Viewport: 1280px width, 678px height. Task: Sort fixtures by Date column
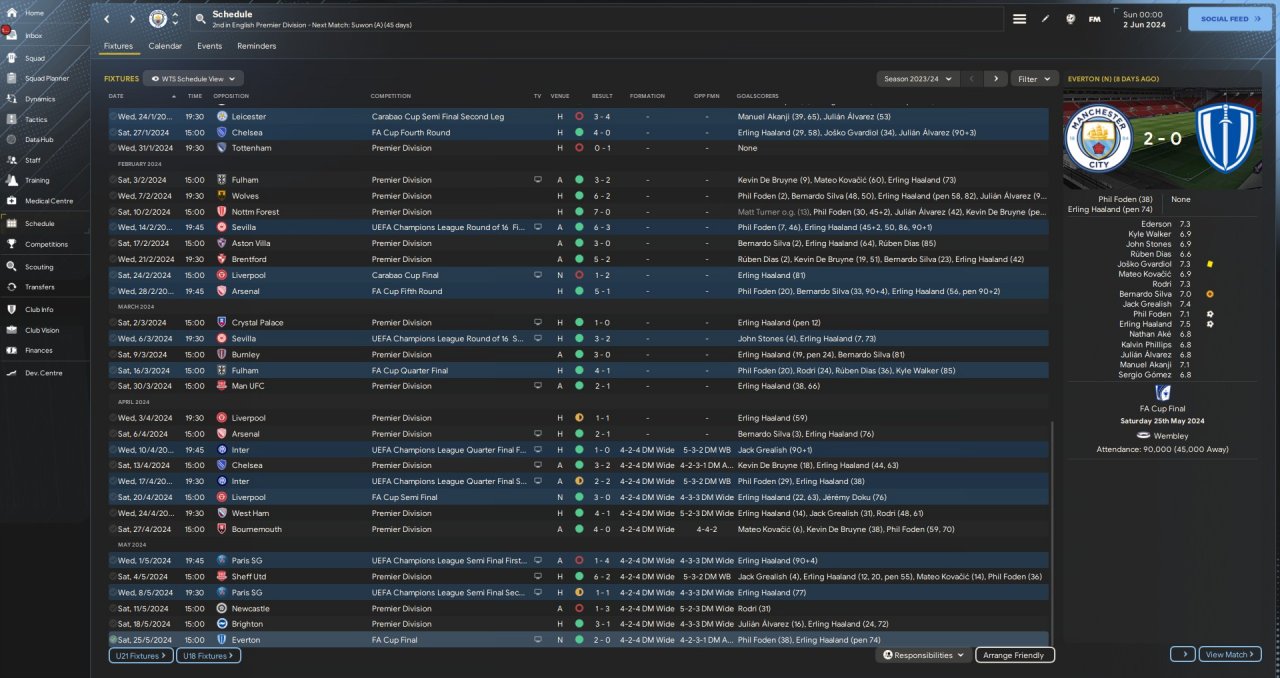[x=116, y=96]
